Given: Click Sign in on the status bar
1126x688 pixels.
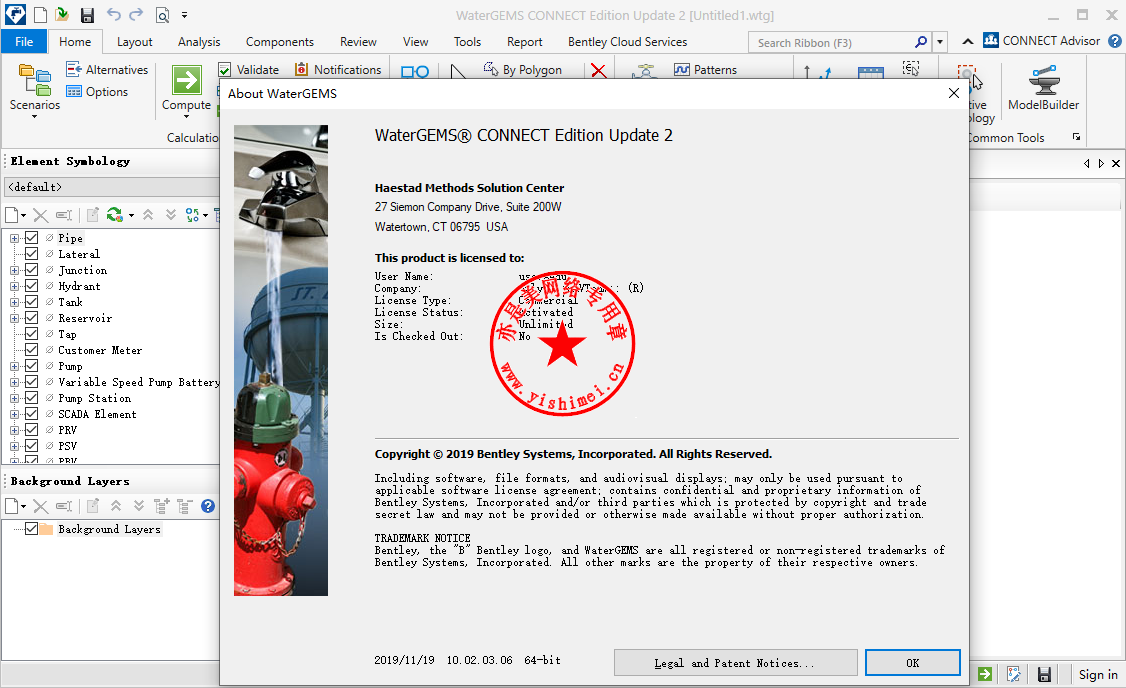Looking at the screenshot, I should click(1098, 674).
